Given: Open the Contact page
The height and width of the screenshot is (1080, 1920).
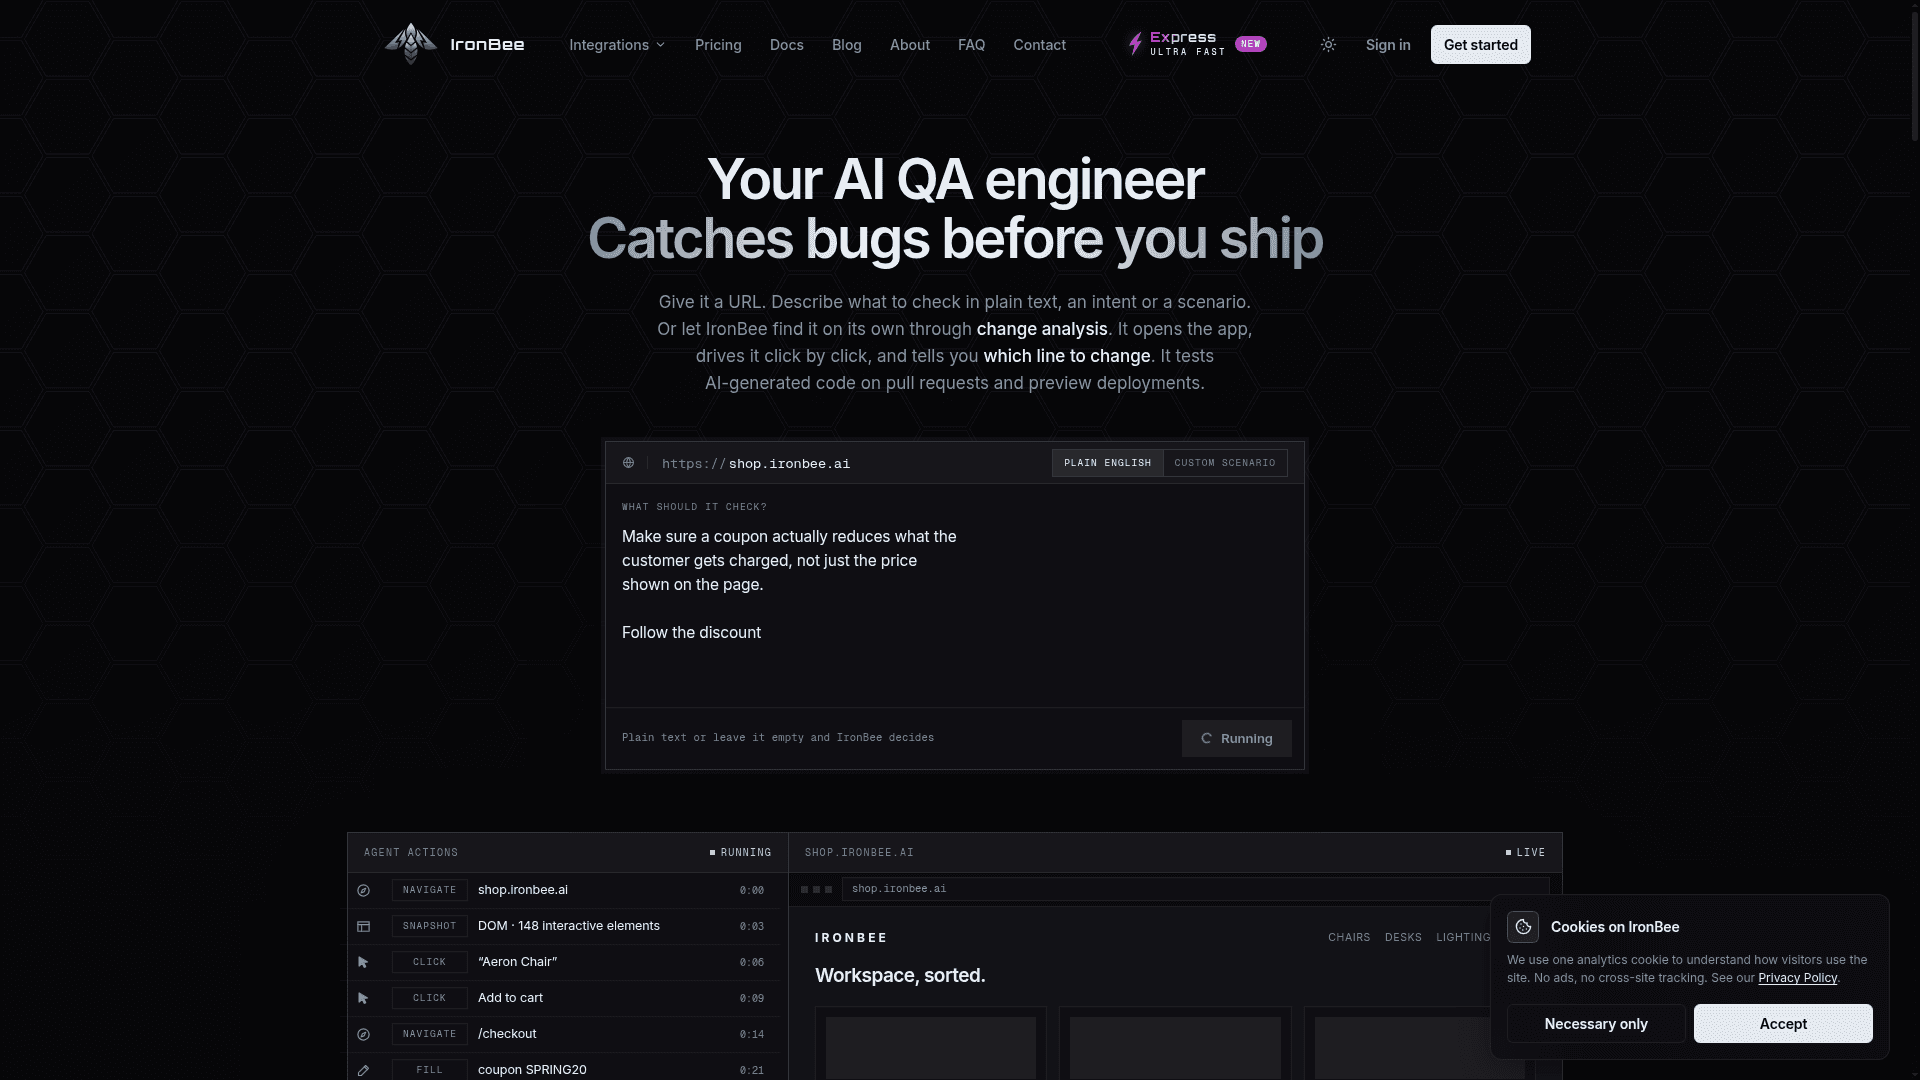Looking at the screenshot, I should tap(1040, 45).
